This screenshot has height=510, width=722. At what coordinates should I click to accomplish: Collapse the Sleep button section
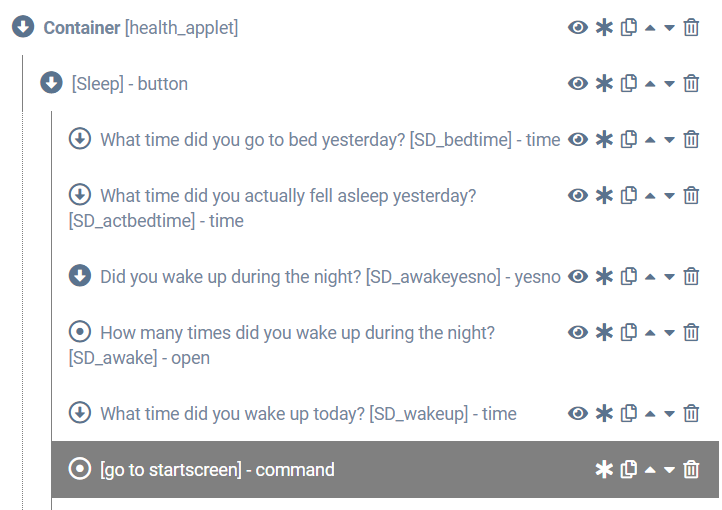51,83
